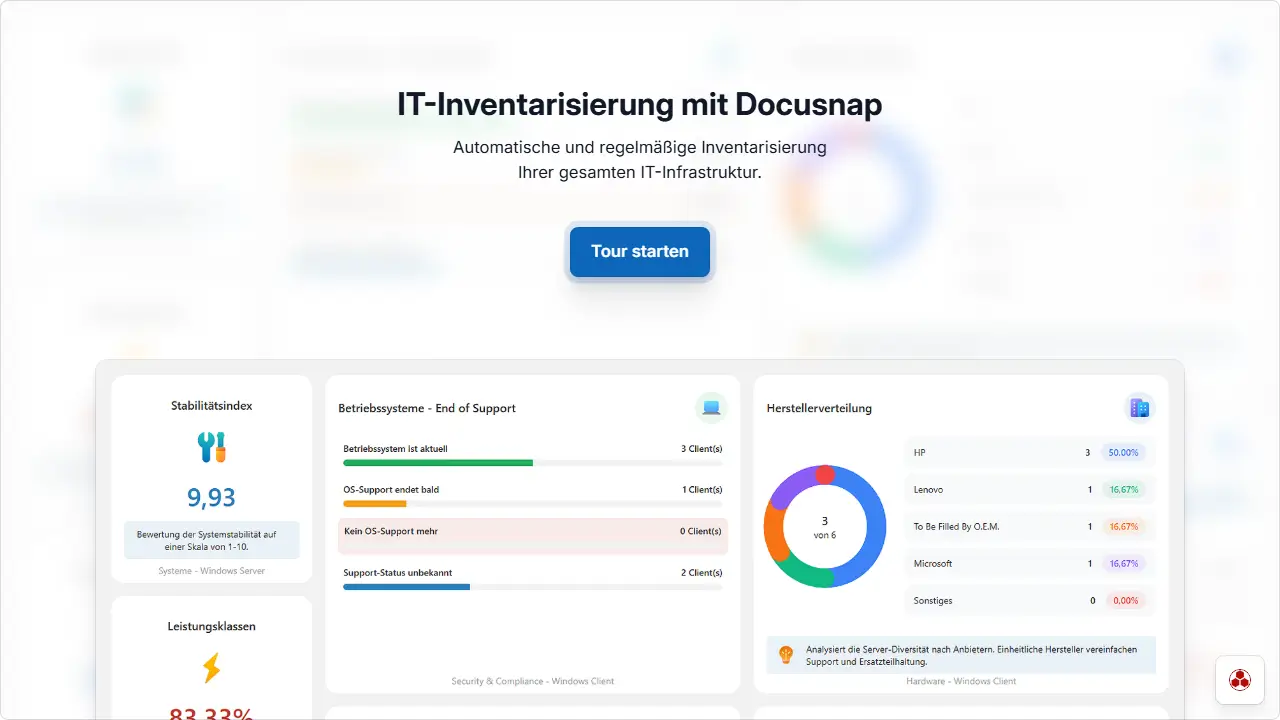This screenshot has height=720, width=1280.
Task: Click the "Systeme - Windows Server" footer text
Action: click(212, 571)
